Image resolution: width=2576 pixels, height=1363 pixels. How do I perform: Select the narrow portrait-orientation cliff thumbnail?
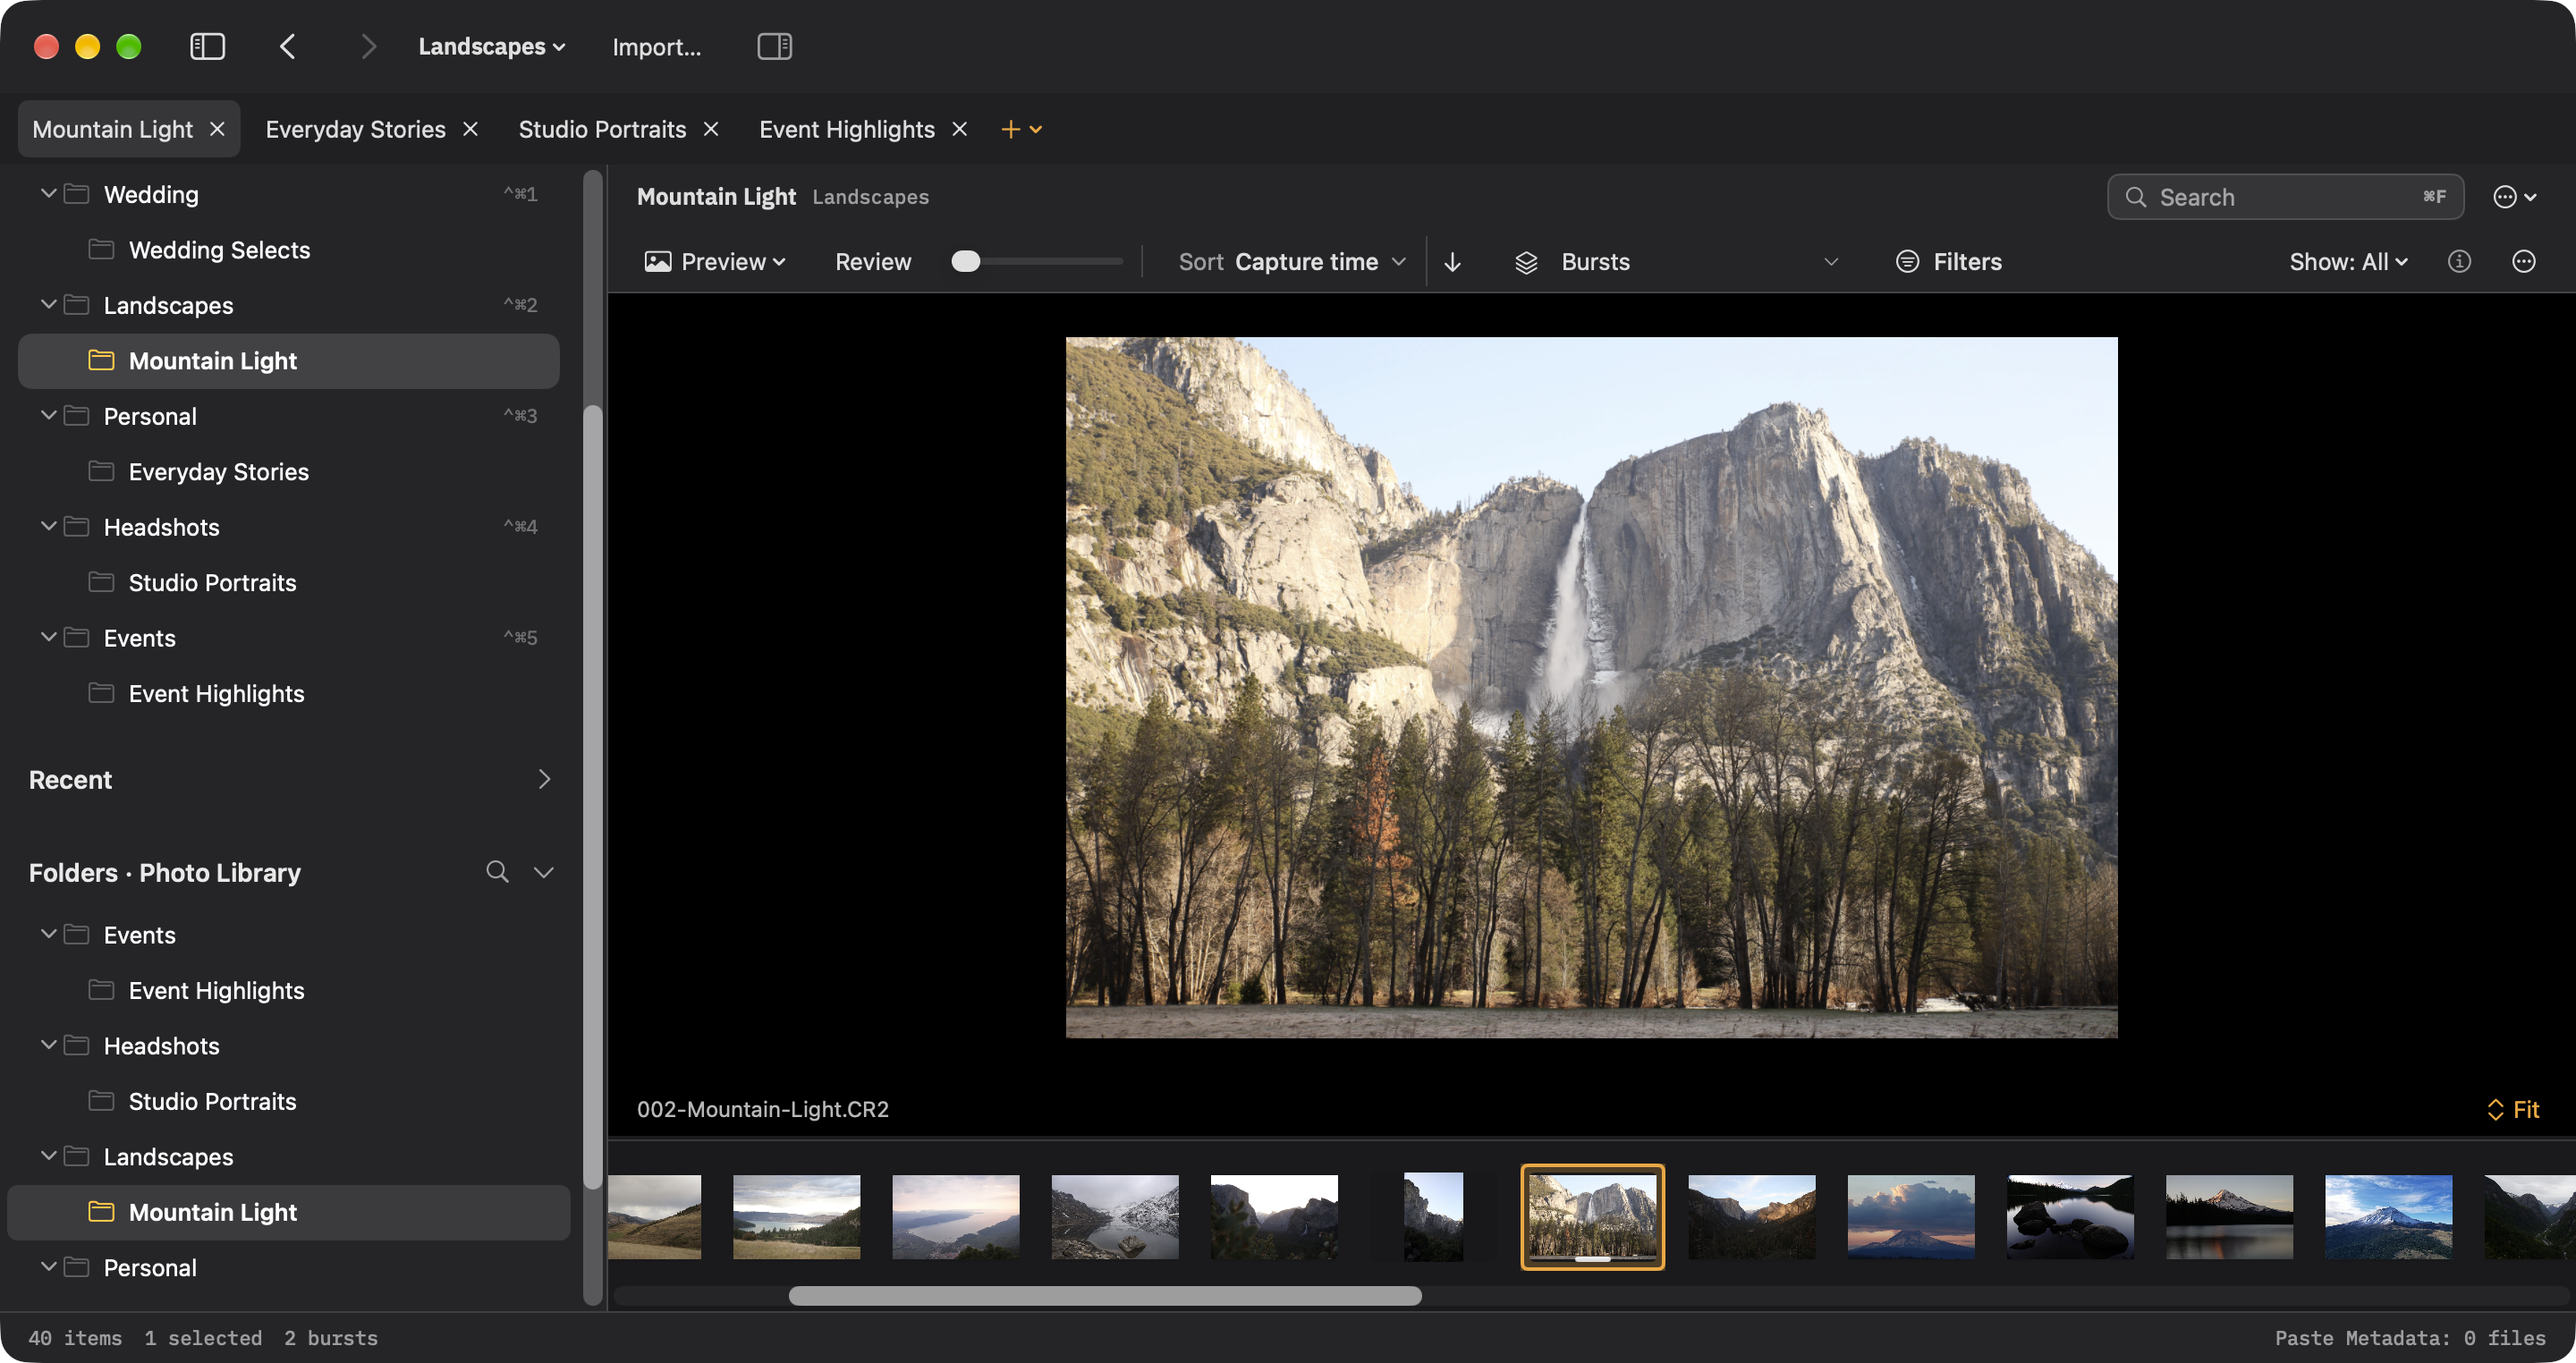coord(1432,1216)
